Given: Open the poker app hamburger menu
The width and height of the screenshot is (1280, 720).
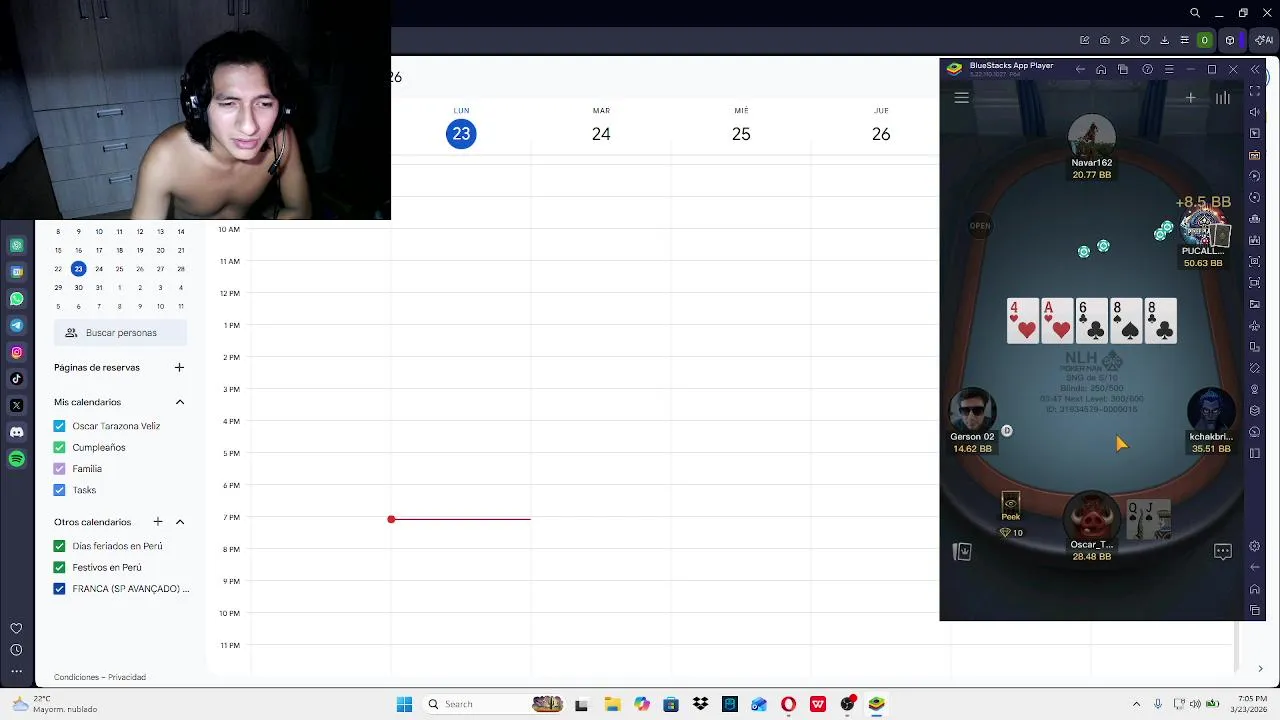Looking at the screenshot, I should 961,98.
